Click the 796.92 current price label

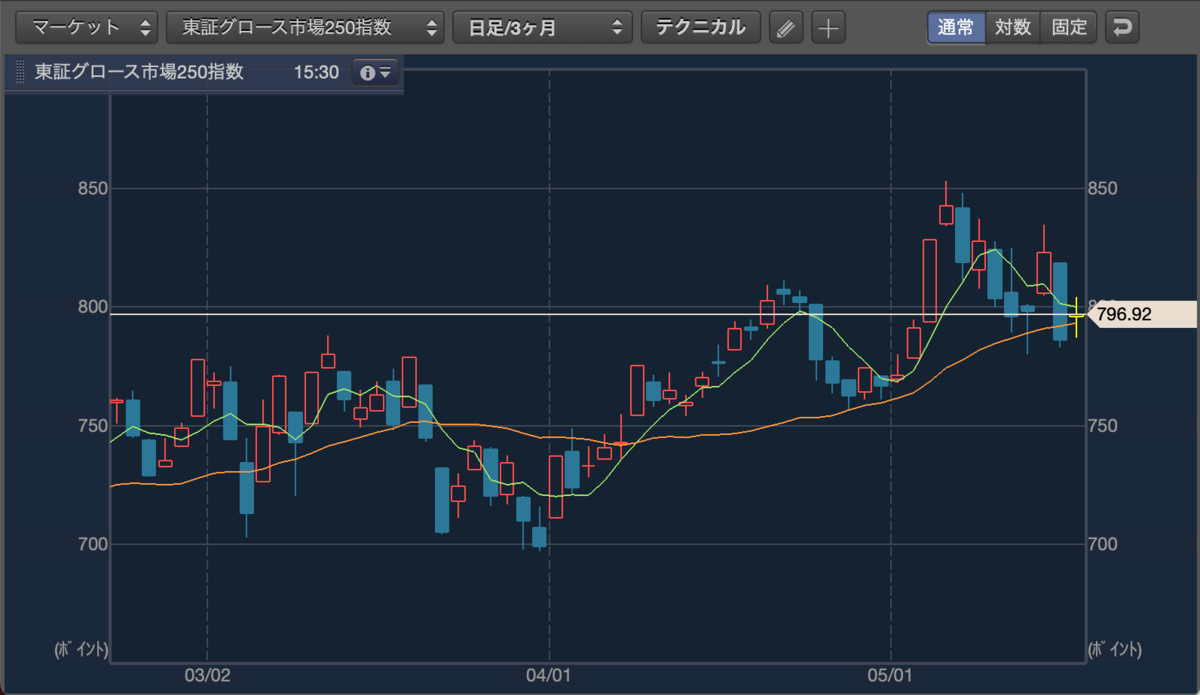click(x=1140, y=315)
